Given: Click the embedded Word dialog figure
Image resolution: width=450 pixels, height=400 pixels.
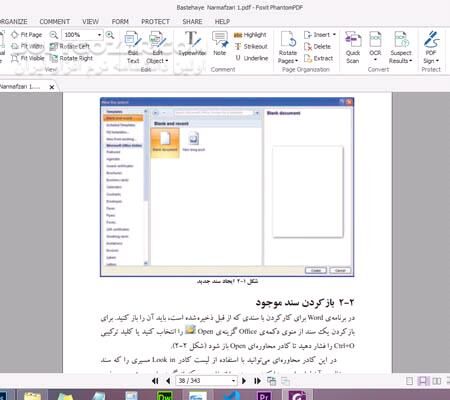Looking at the screenshot, I should click(227, 187).
